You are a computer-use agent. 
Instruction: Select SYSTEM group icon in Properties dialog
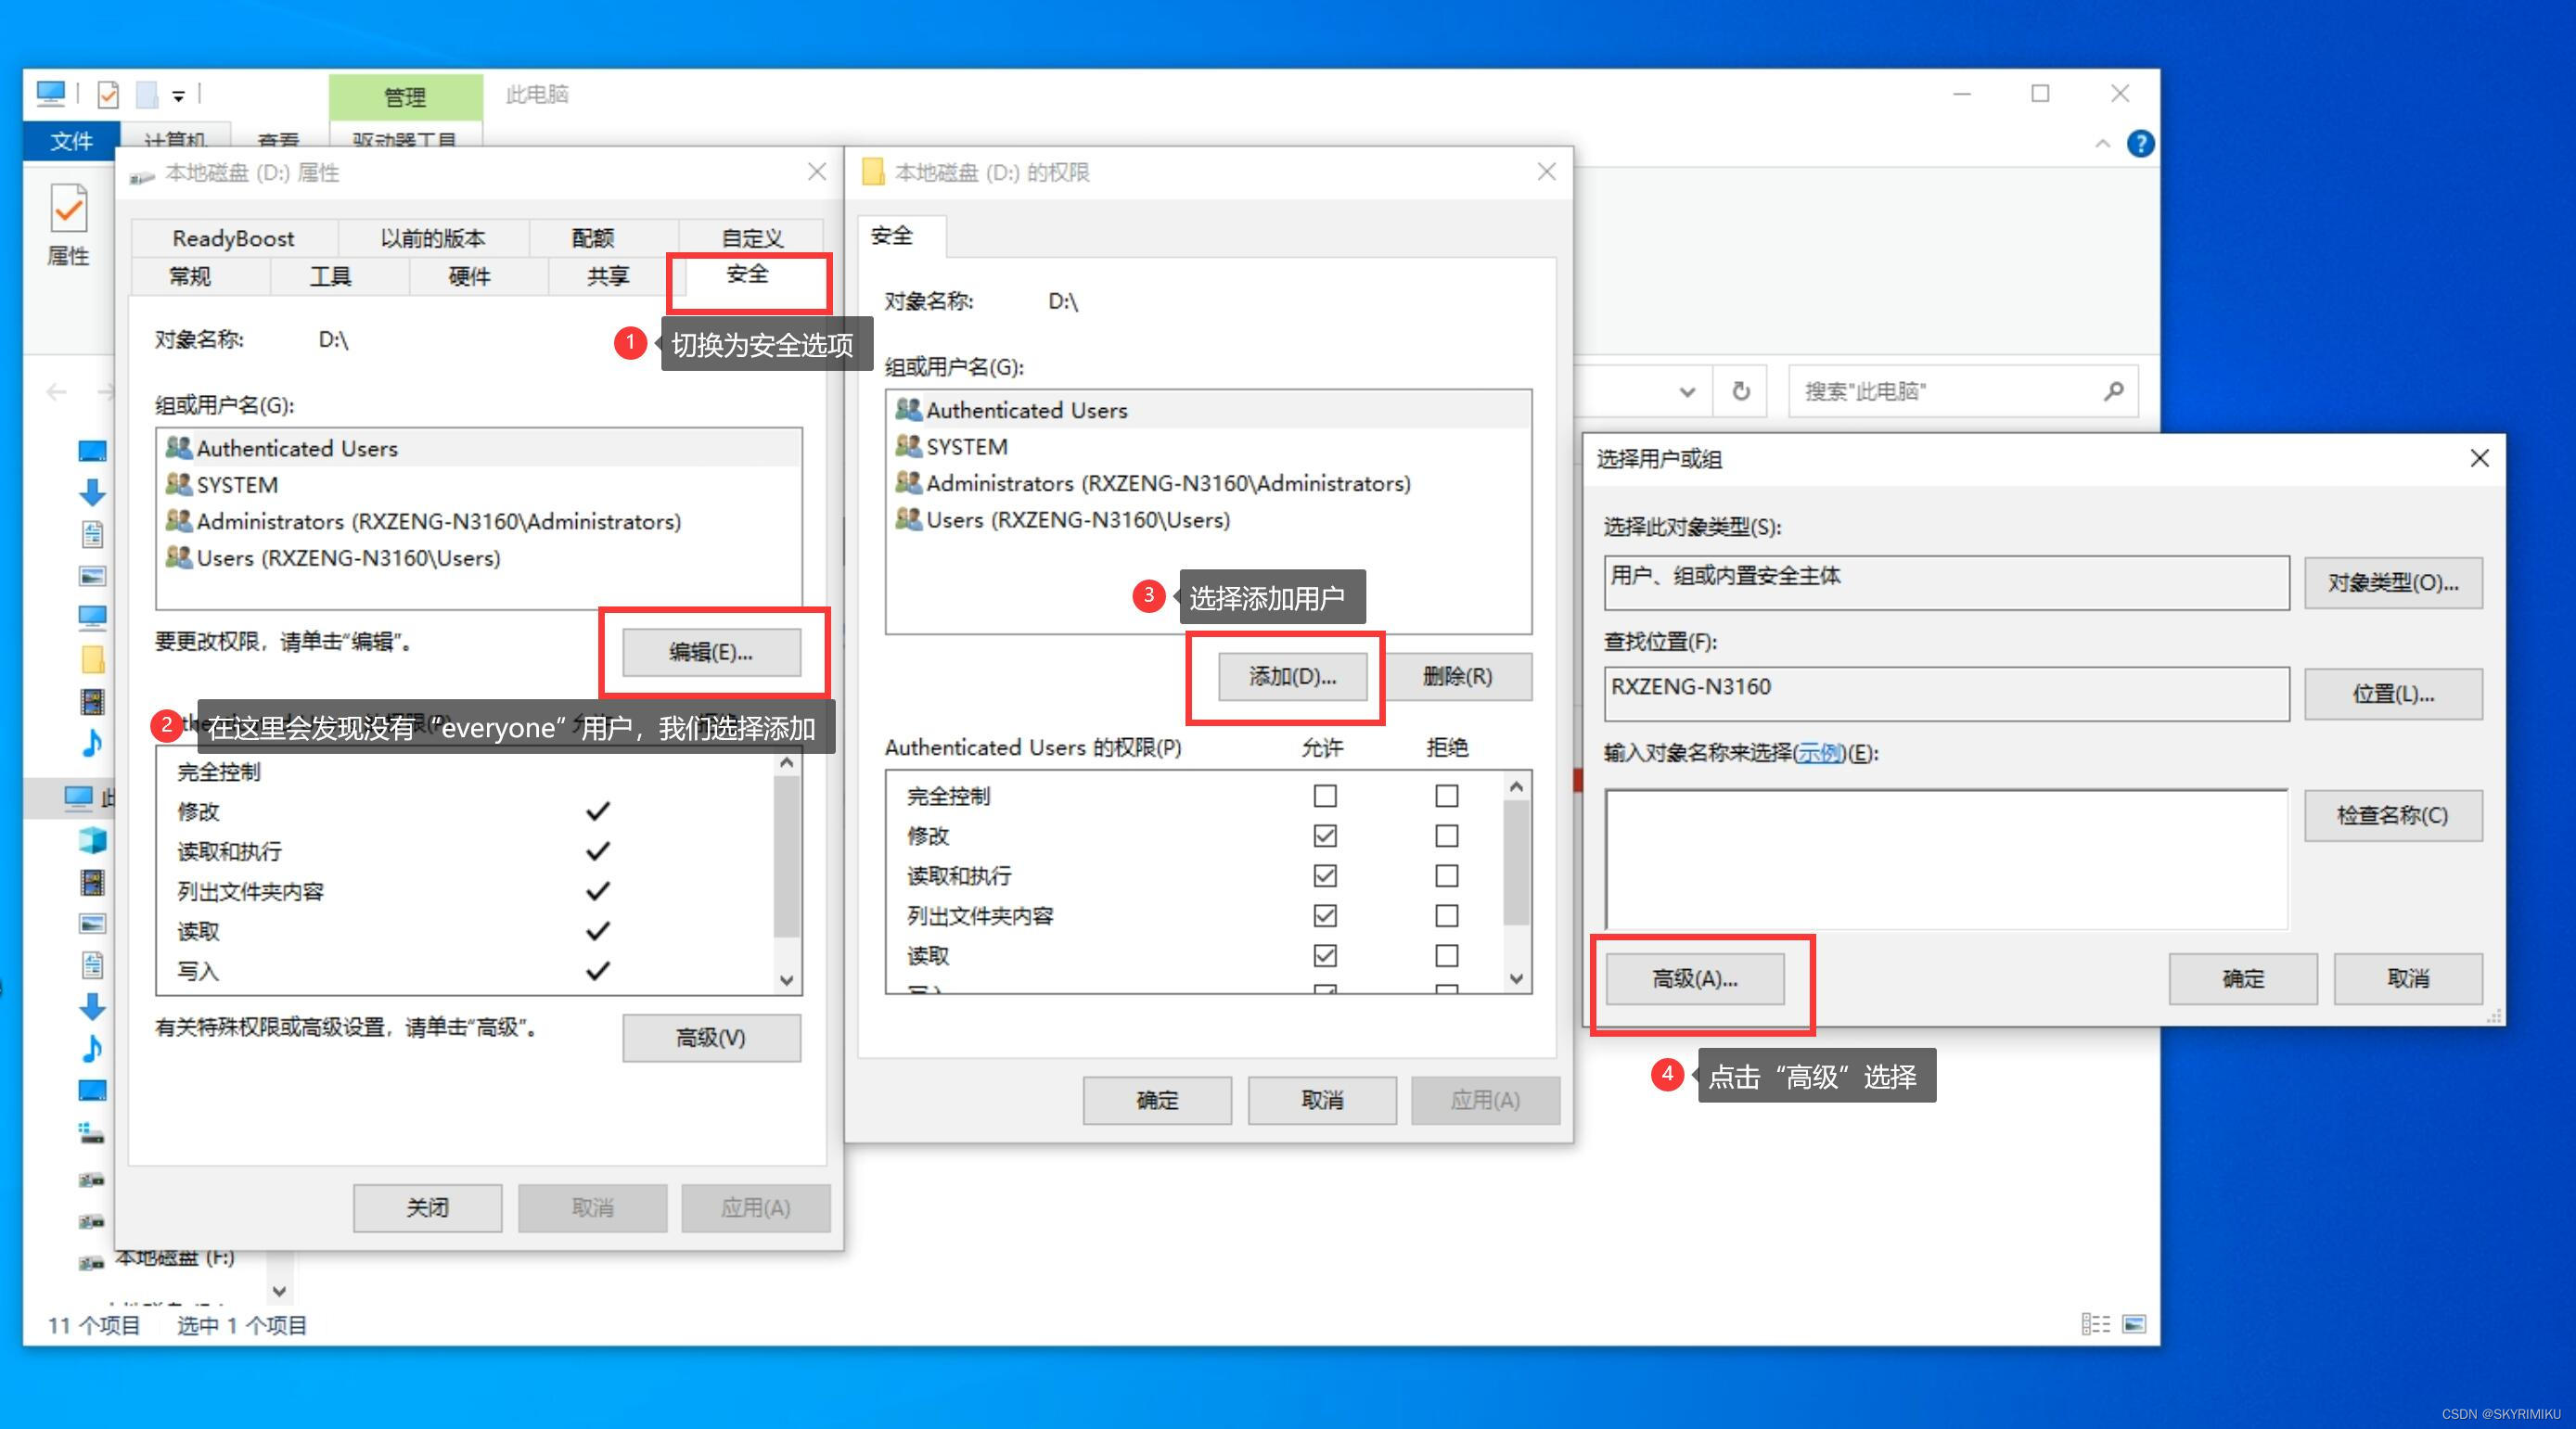(x=179, y=484)
